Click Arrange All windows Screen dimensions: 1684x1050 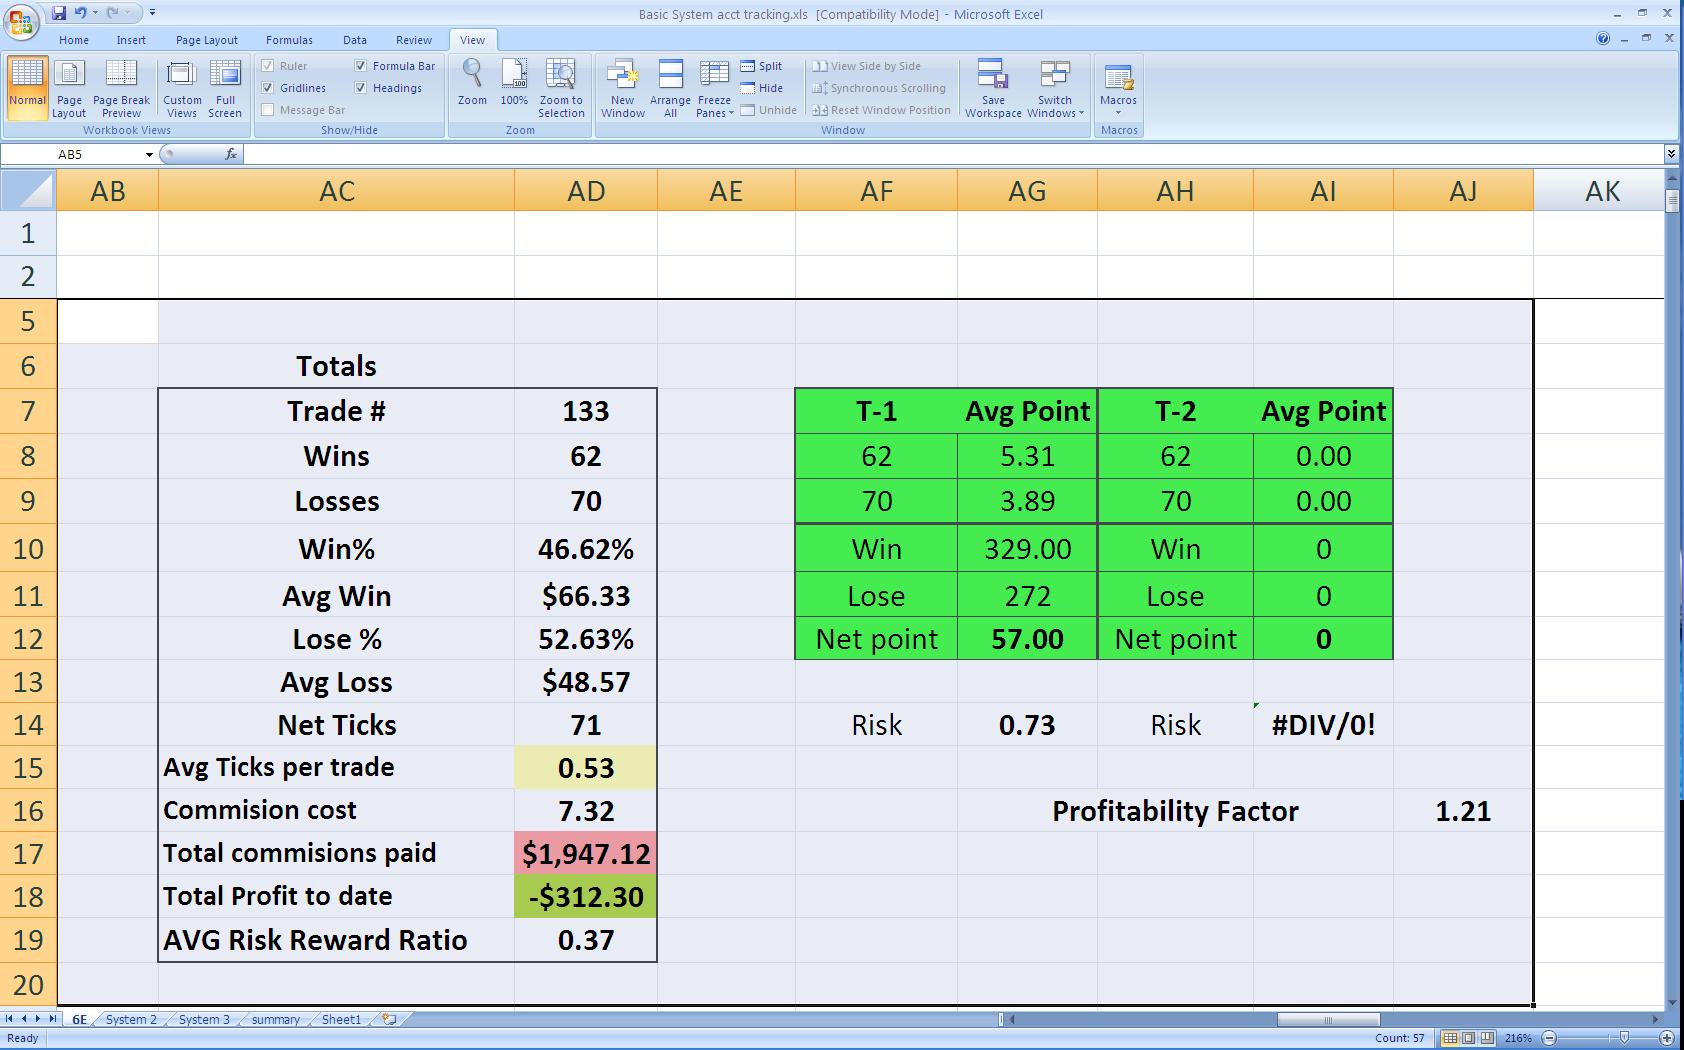(670, 88)
